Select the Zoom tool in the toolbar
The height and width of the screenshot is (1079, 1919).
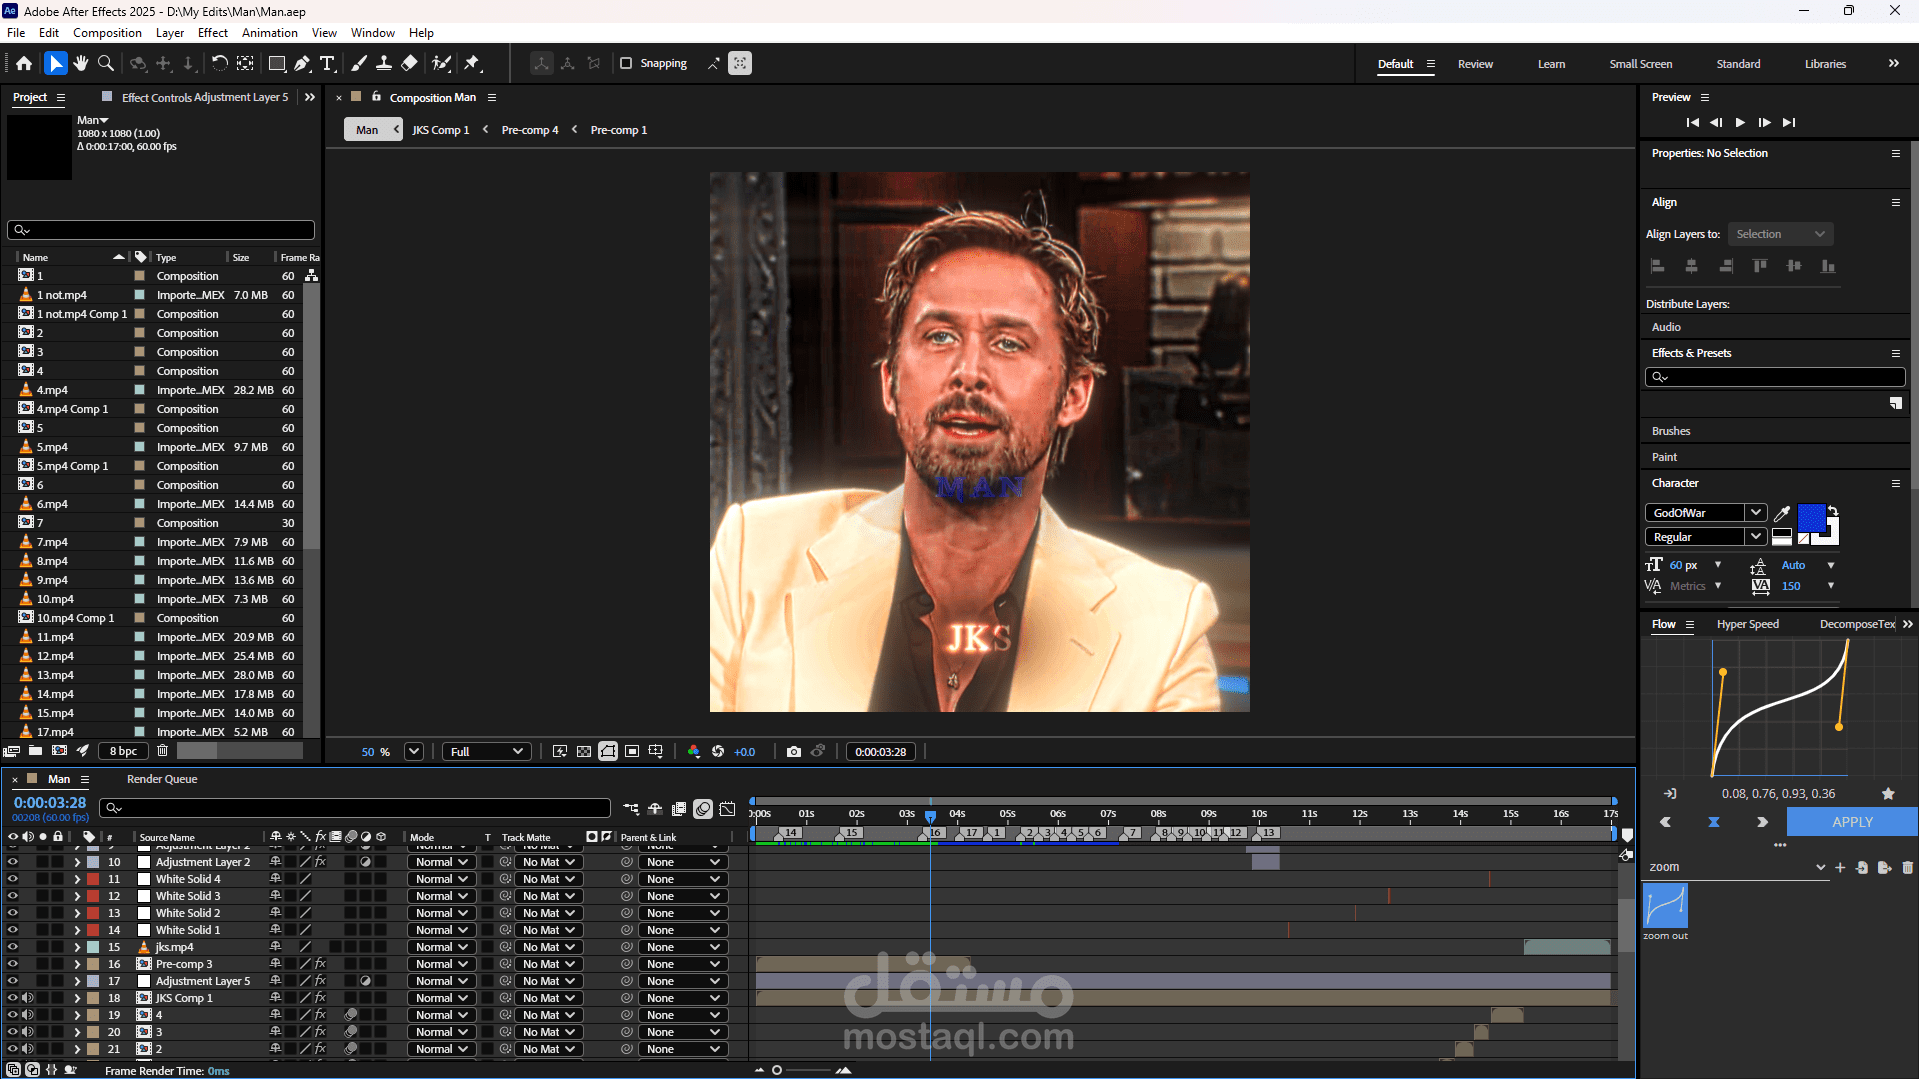(106, 63)
